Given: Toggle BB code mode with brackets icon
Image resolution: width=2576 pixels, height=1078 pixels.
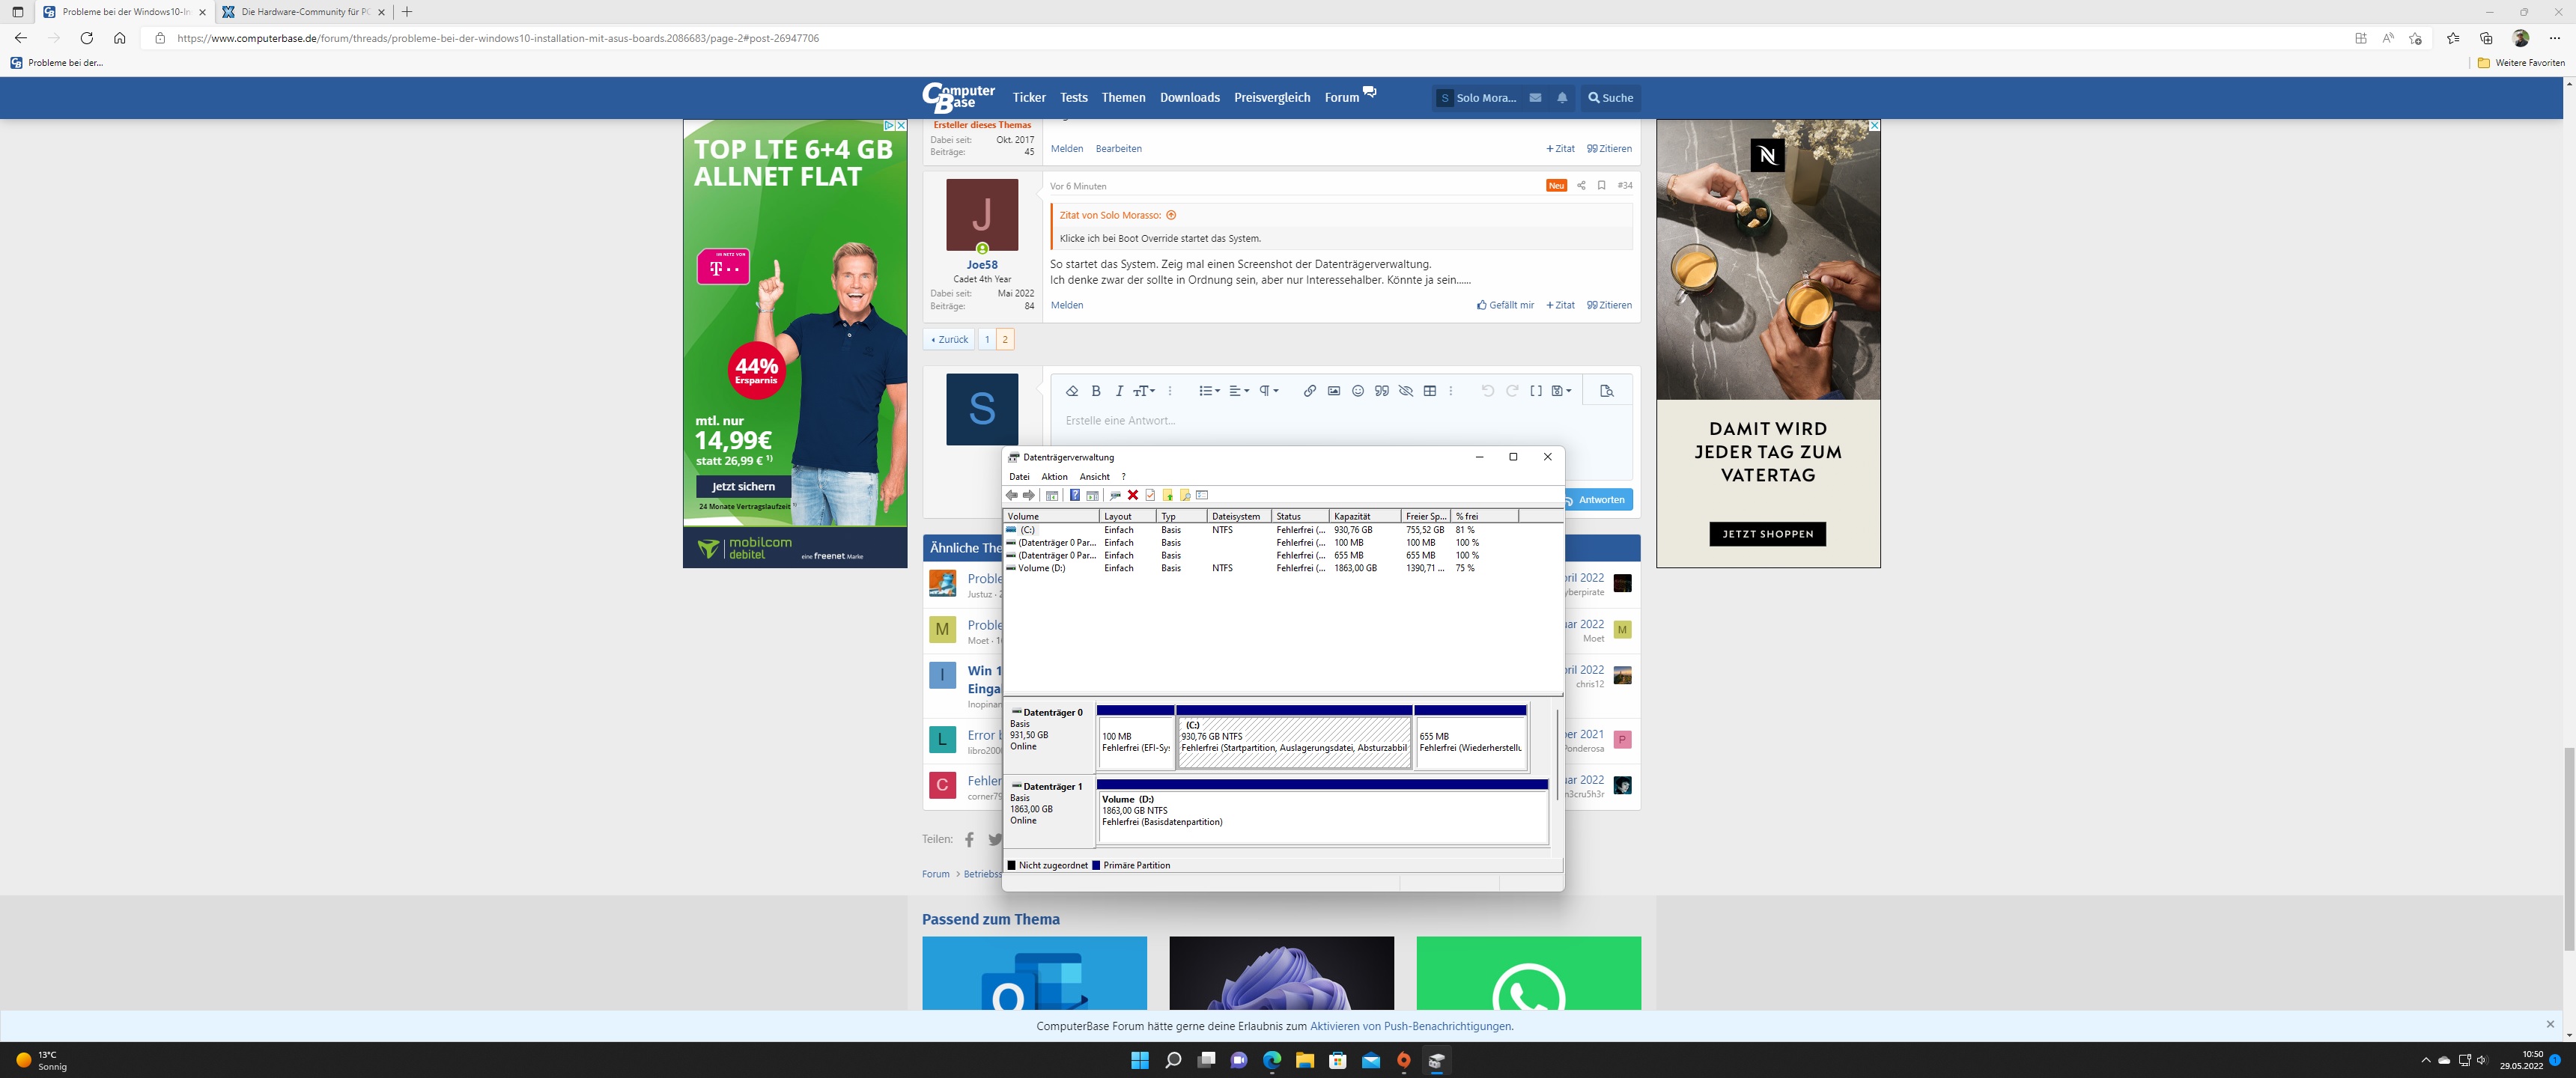Looking at the screenshot, I should click(1535, 391).
